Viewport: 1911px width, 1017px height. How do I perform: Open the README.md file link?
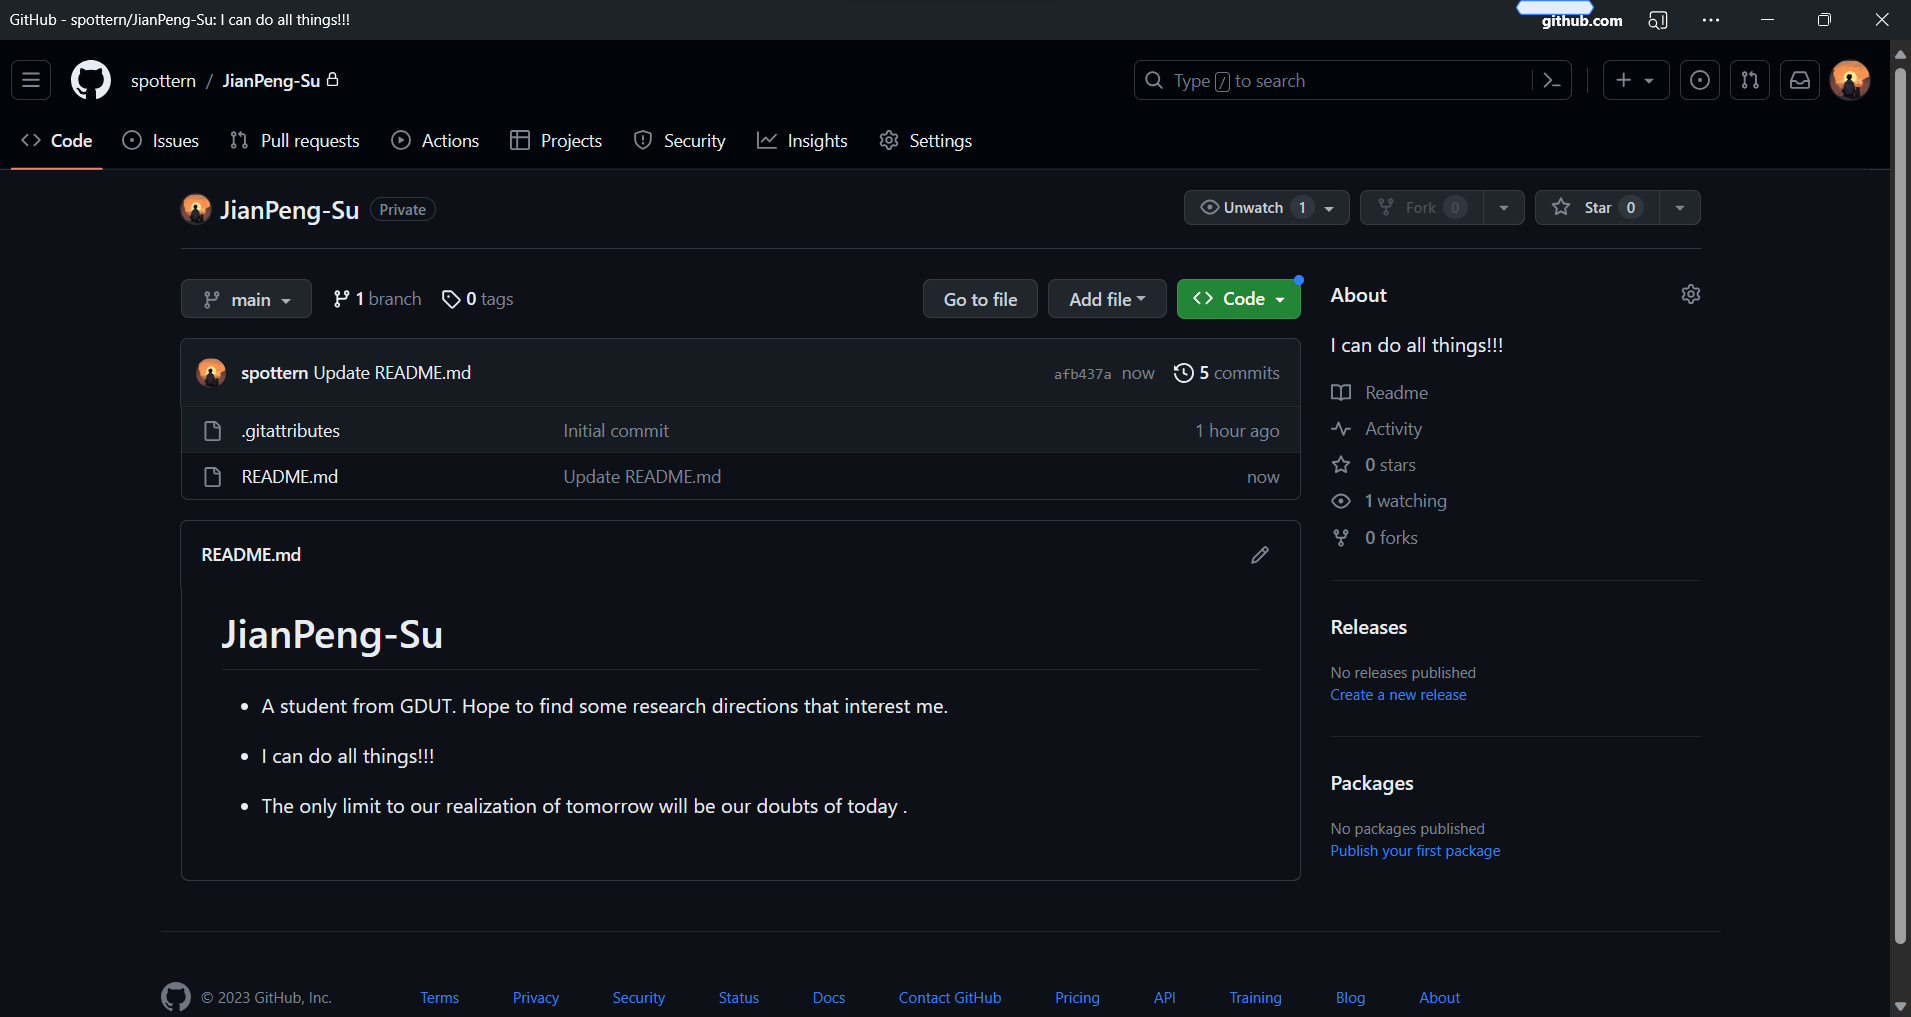point(290,477)
